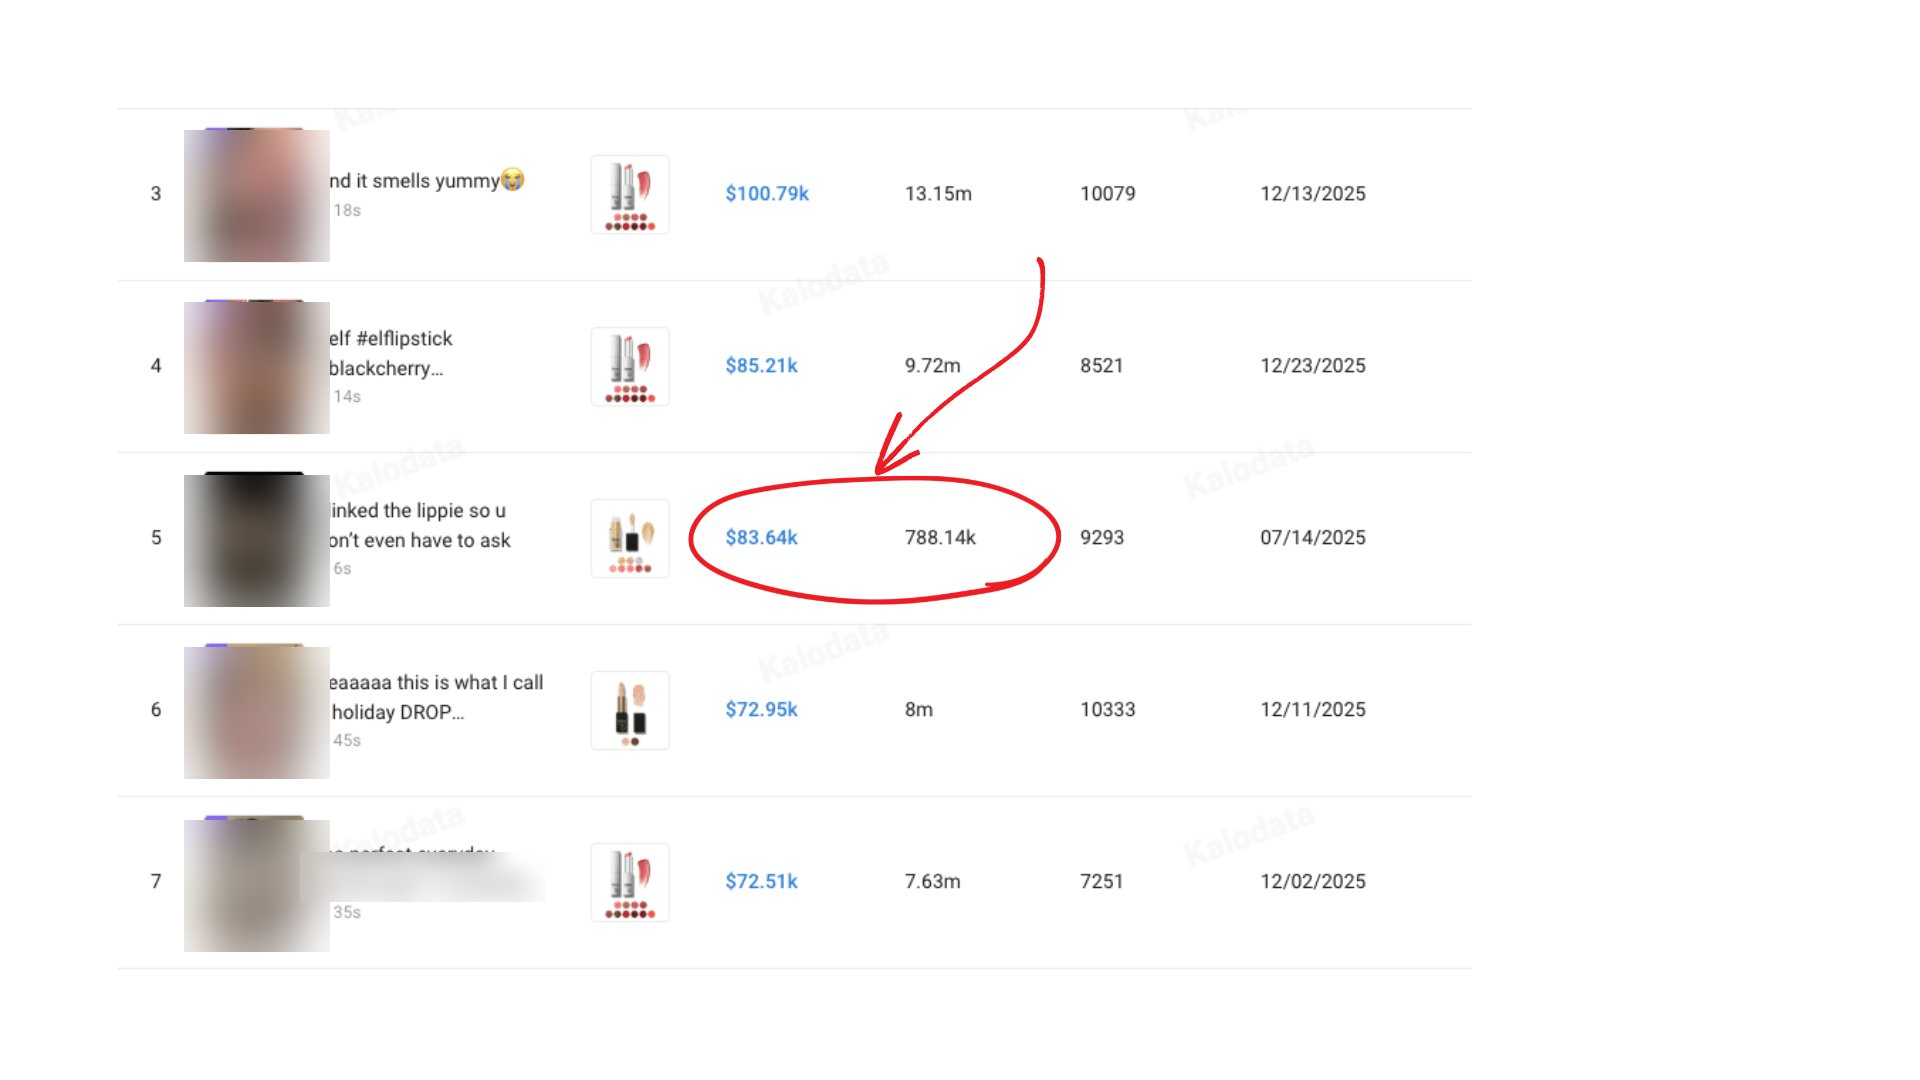
Task: Open the $83.64k revenue link
Action: (x=761, y=537)
